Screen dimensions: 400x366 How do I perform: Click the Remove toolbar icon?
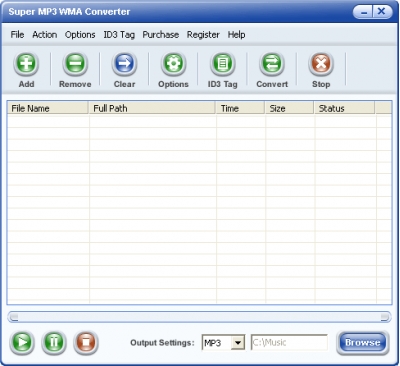[75, 64]
